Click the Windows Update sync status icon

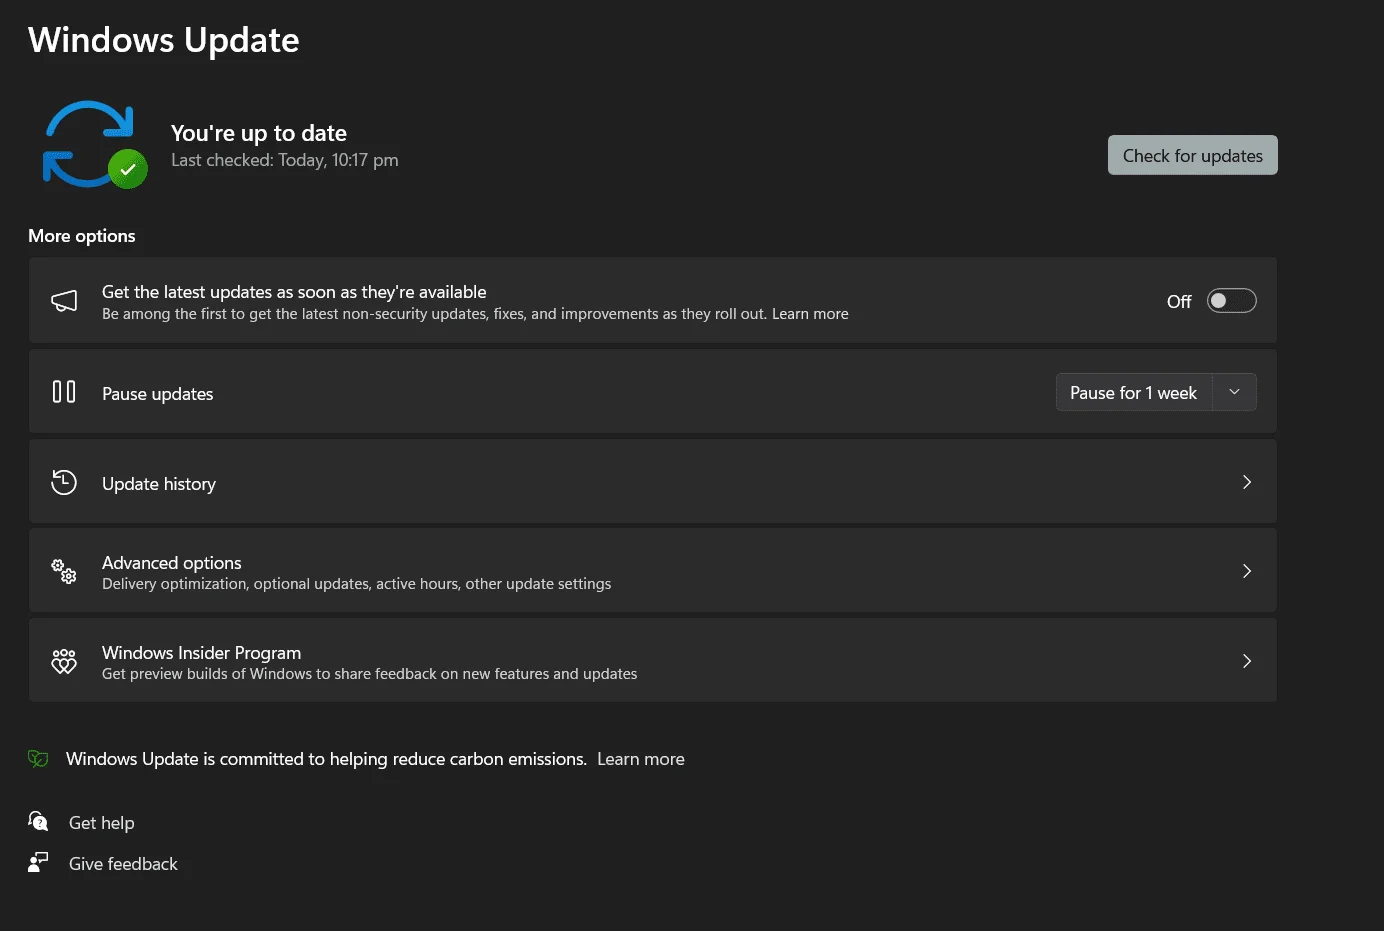95,144
